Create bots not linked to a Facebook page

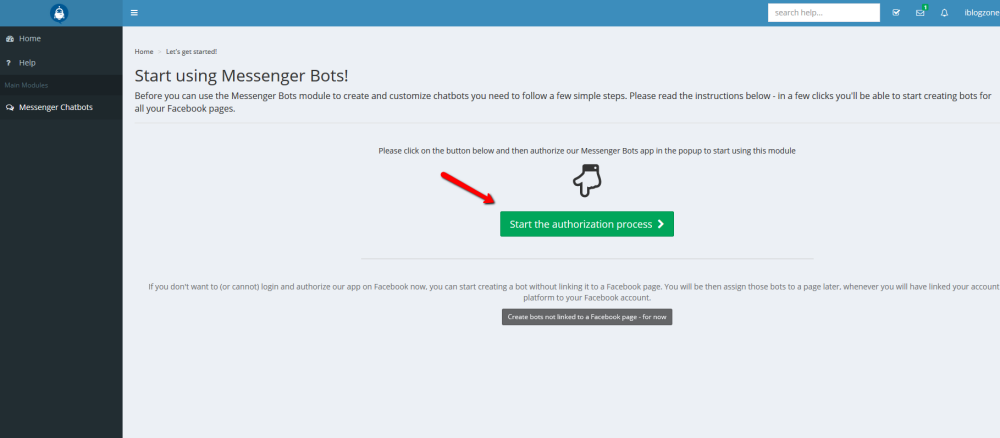click(587, 317)
